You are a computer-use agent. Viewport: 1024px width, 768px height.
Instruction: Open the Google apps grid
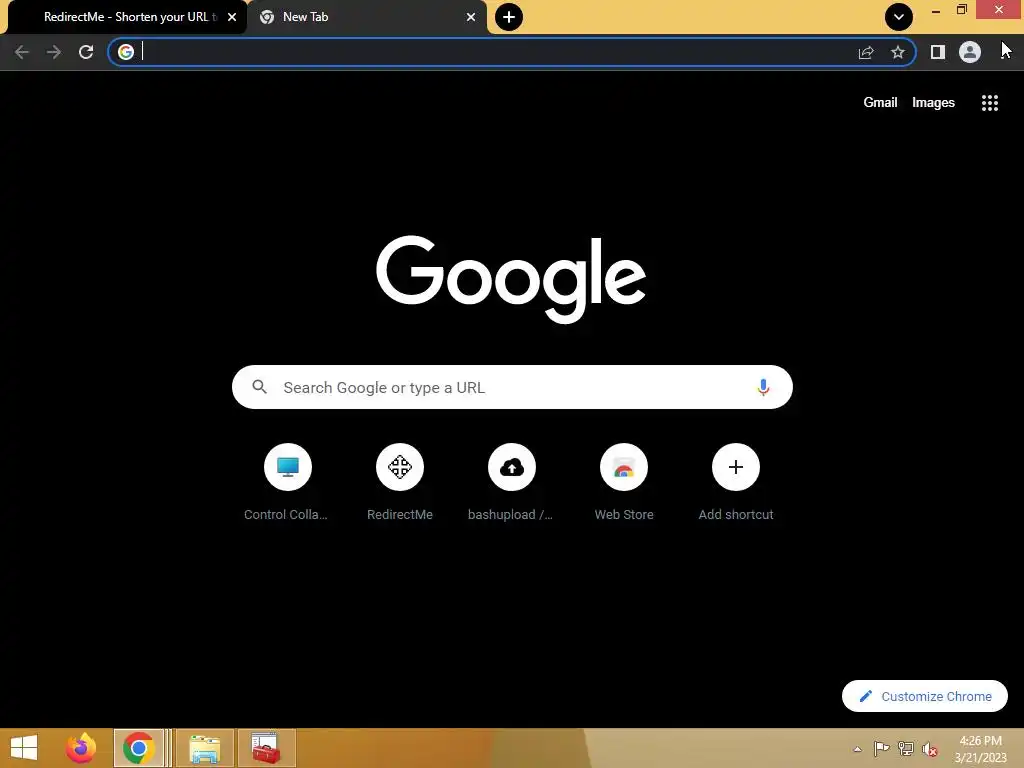[989, 103]
